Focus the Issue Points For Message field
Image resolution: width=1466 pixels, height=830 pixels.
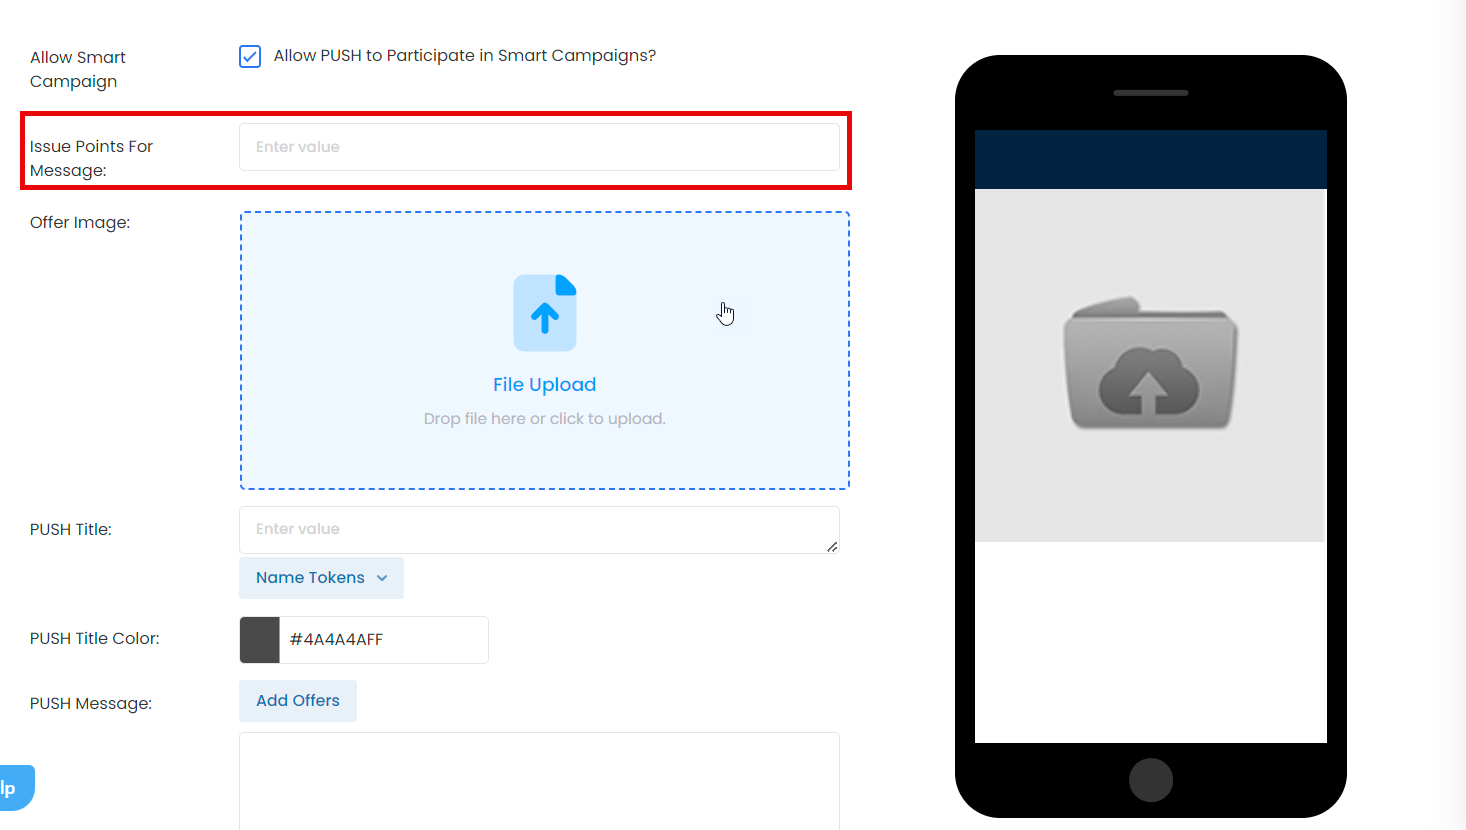click(539, 147)
